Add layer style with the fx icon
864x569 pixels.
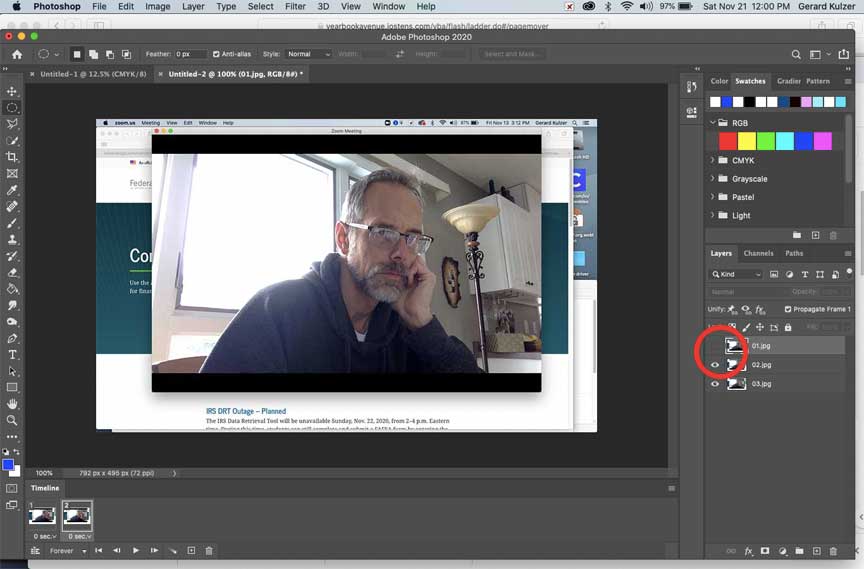748,551
